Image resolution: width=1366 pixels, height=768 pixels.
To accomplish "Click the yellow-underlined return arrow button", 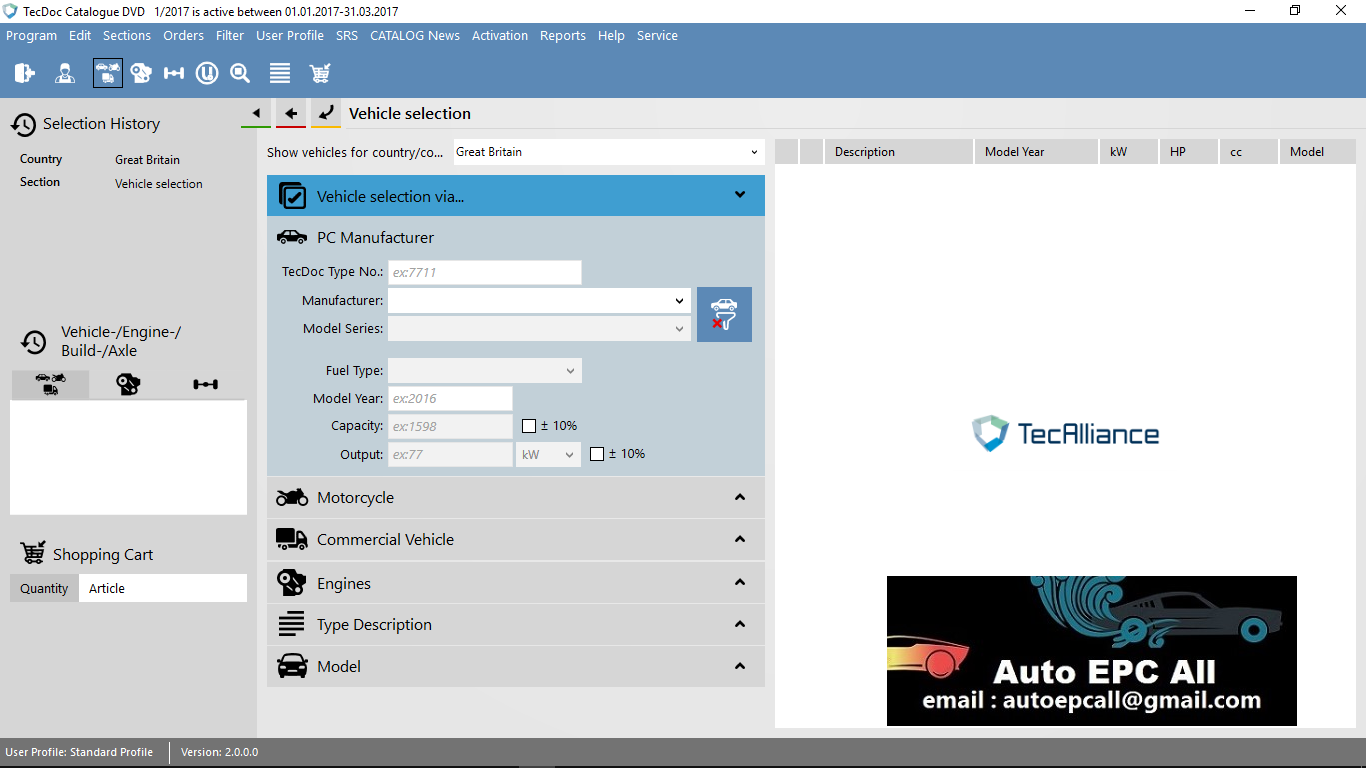I will (x=326, y=114).
